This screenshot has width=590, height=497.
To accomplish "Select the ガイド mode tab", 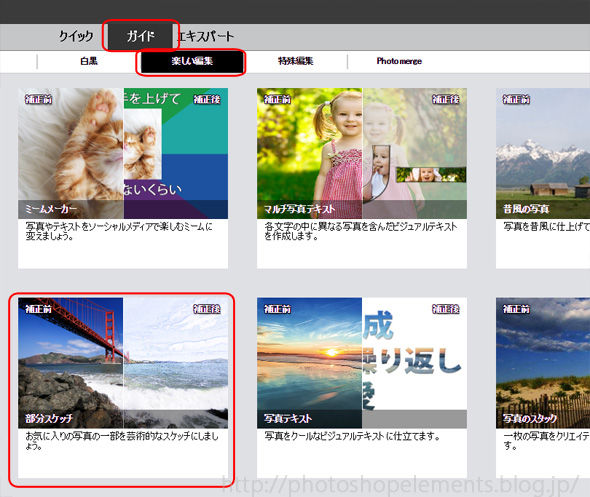I will pyautogui.click(x=140, y=36).
